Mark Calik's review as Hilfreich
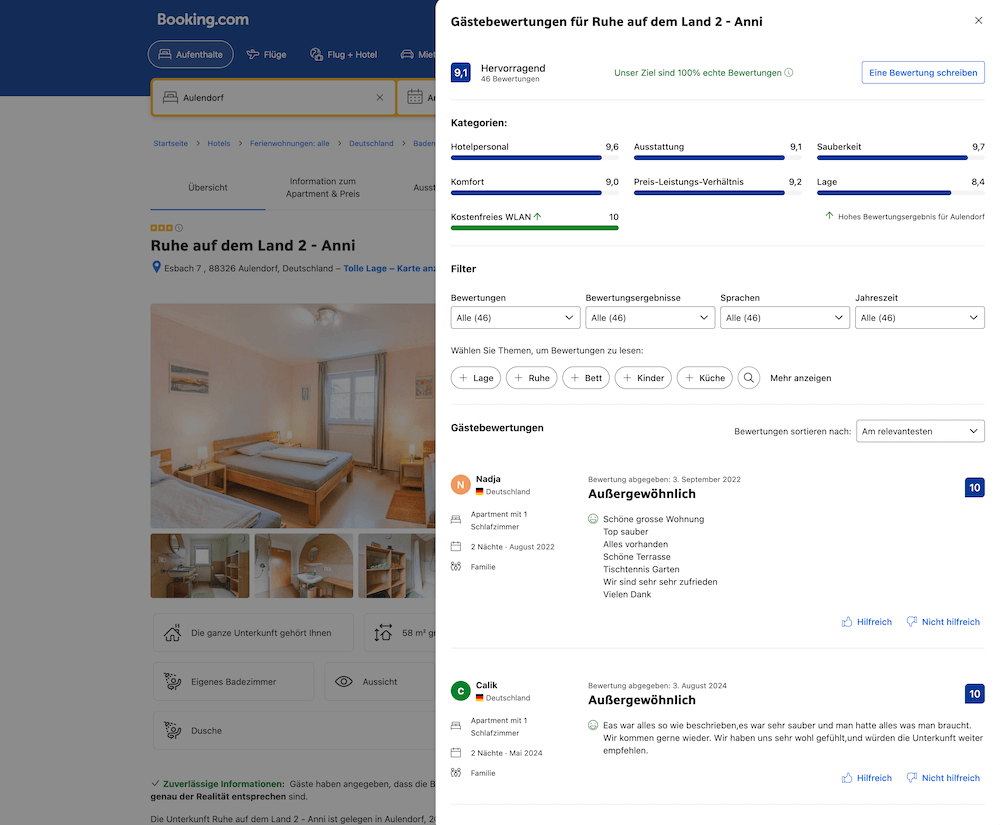1000x825 pixels. [866, 778]
